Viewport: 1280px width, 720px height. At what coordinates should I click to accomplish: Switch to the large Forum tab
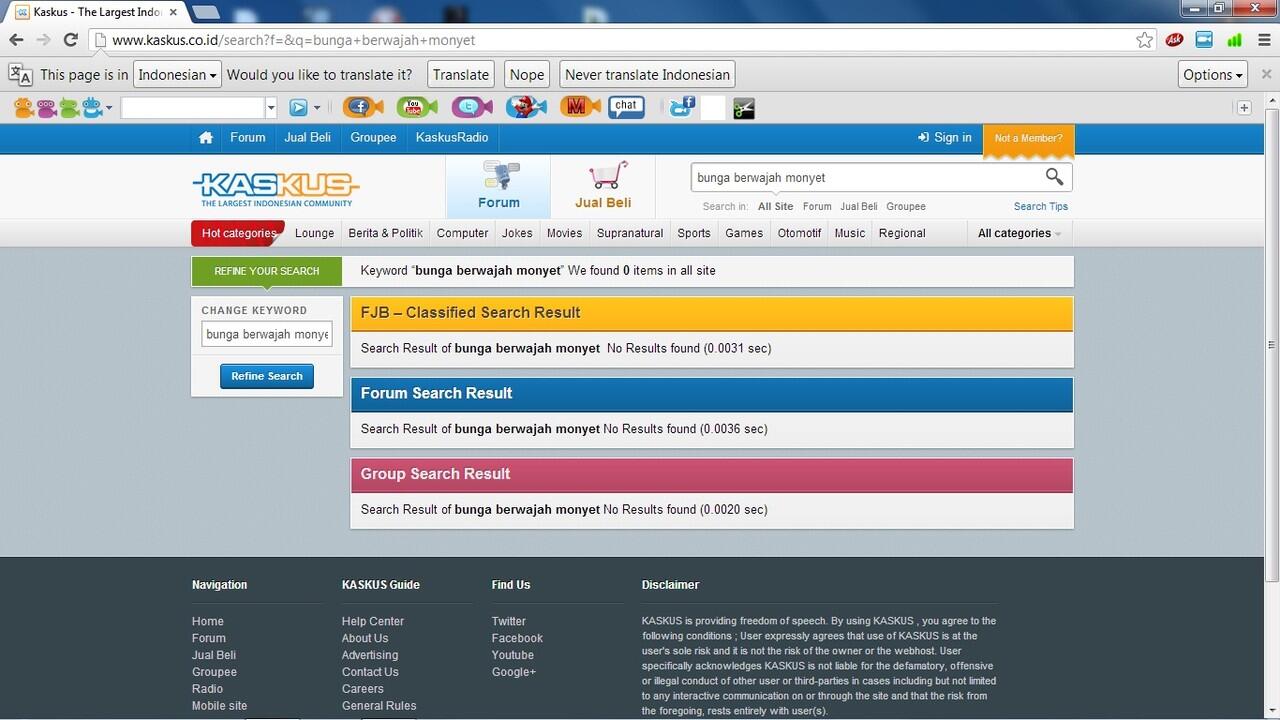[498, 187]
